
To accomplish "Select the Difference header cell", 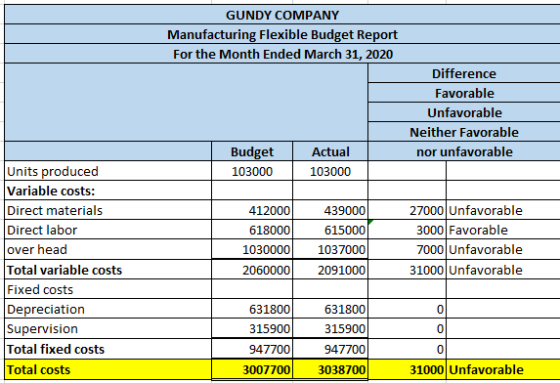I will [x=464, y=74].
